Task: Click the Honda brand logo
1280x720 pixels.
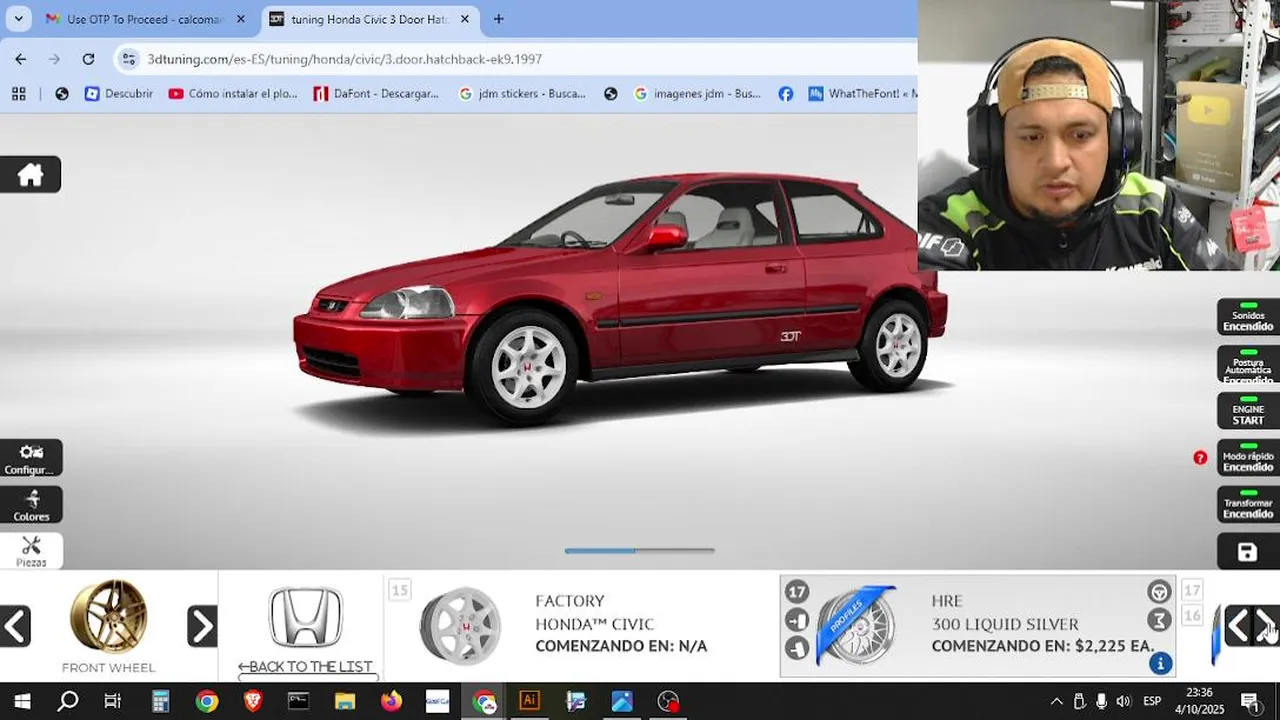Action: pos(306,617)
